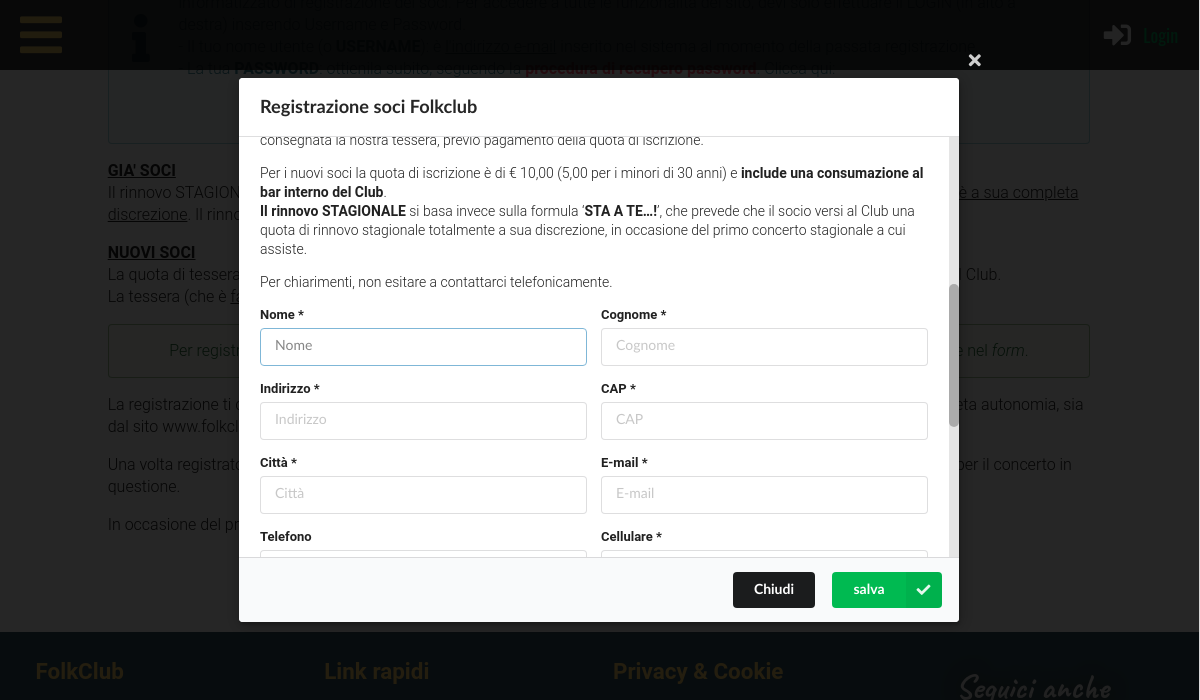Focus the Città input box
This screenshot has height=700, width=1200.
click(423, 495)
